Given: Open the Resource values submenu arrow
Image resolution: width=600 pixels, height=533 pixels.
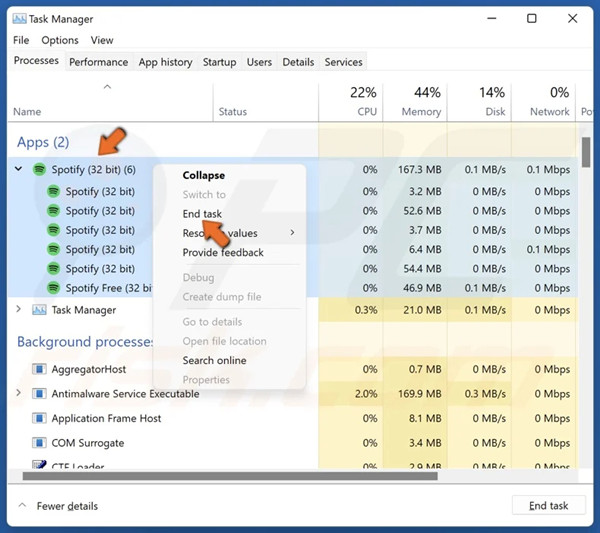Looking at the screenshot, I should 292,233.
